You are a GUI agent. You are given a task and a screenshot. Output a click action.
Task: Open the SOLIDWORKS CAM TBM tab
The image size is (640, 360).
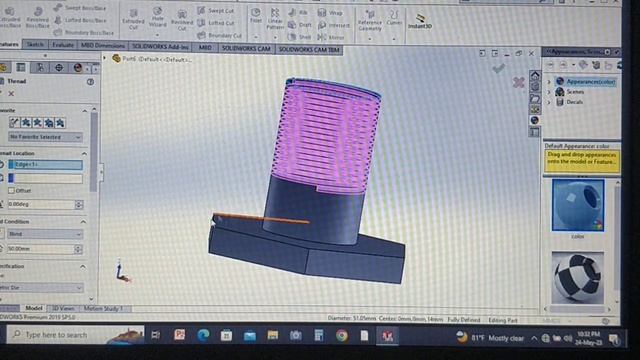click(x=309, y=50)
